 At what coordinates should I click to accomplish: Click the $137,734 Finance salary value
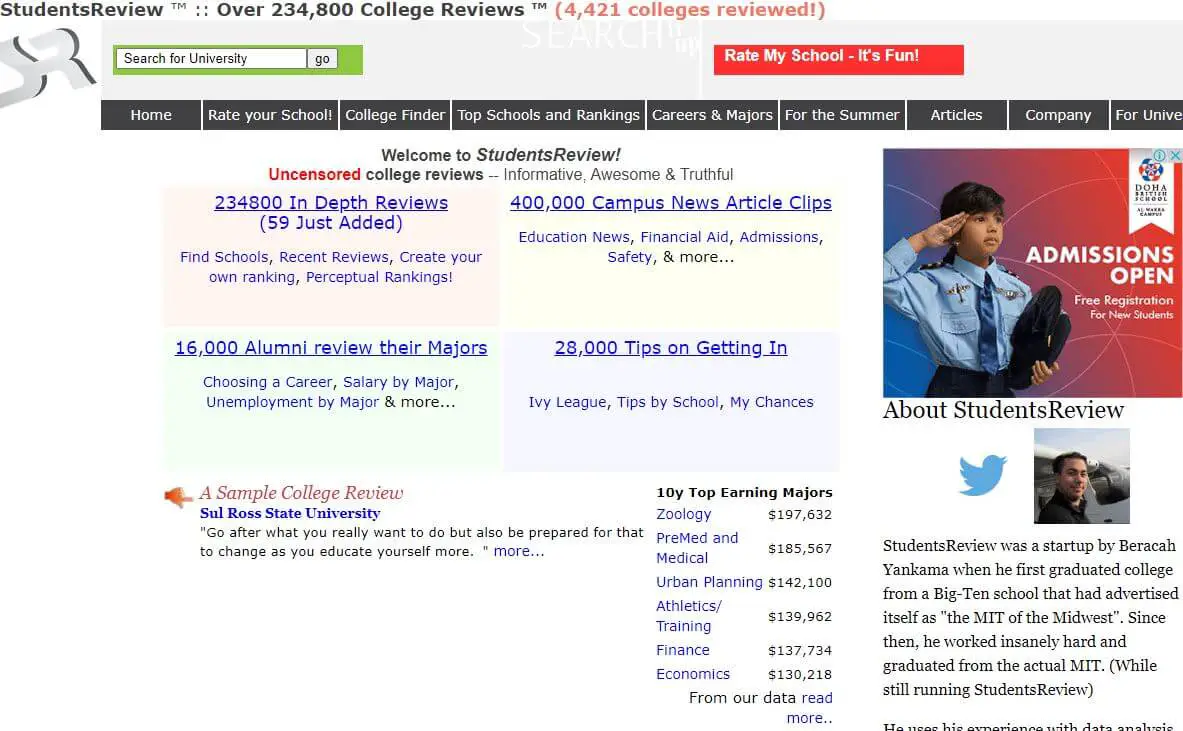800,650
